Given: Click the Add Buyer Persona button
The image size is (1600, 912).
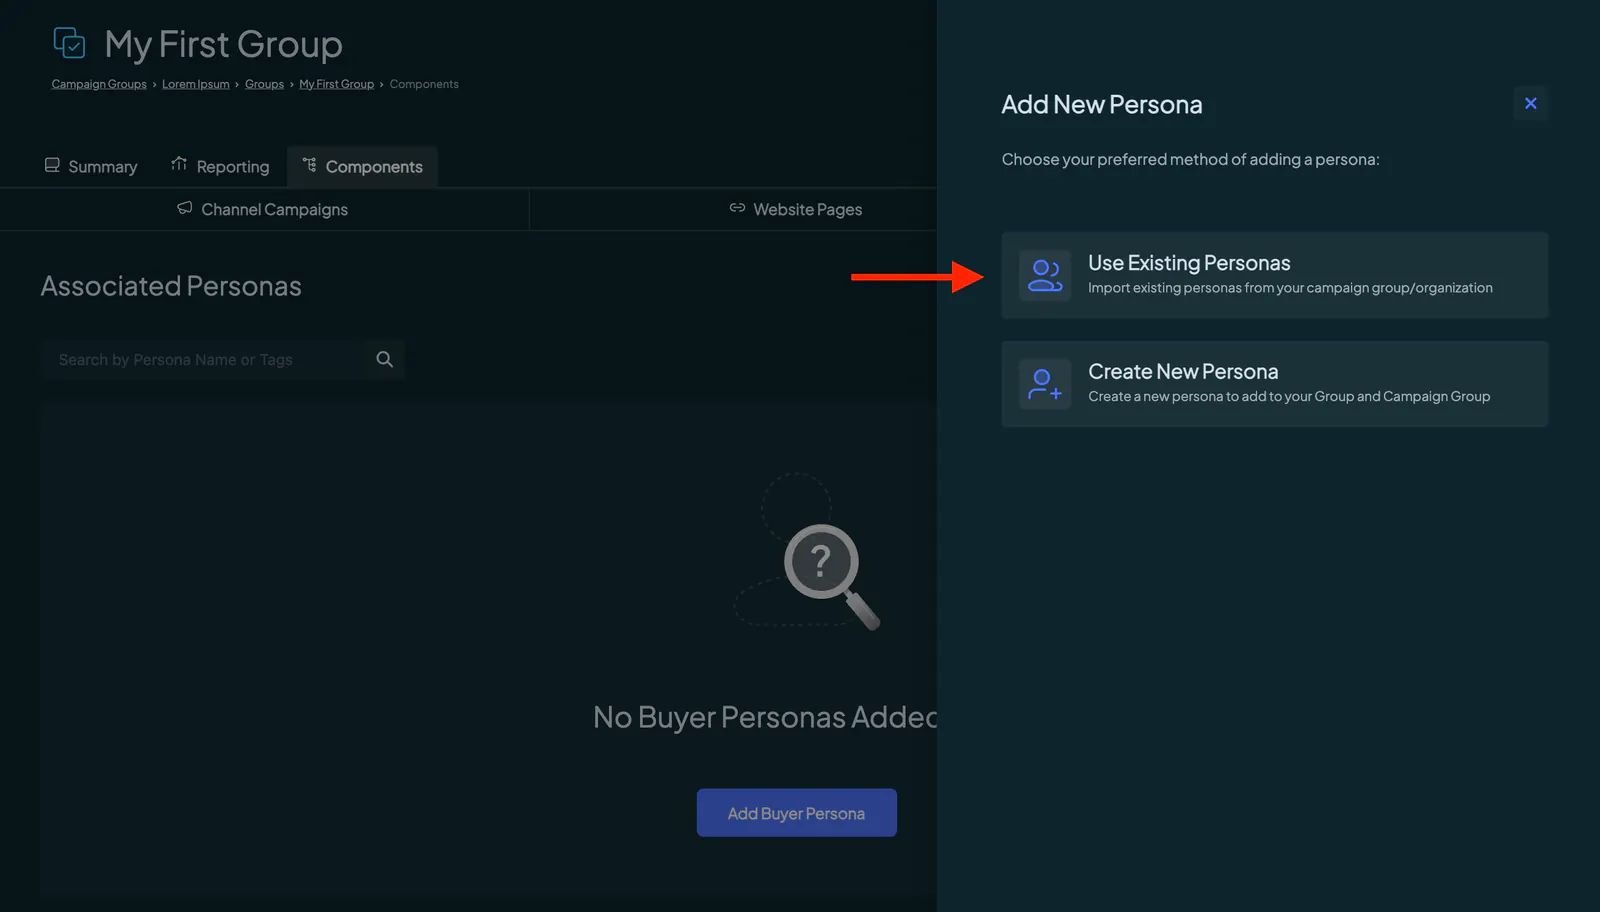Looking at the screenshot, I should 796,813.
